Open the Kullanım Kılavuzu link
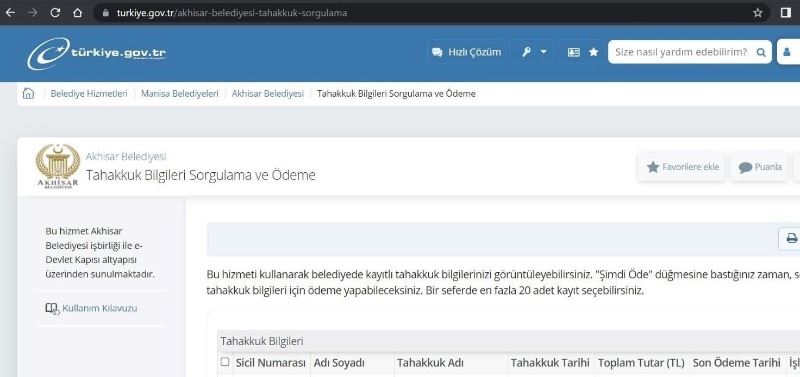Screen dimensions: 800x377 (x=91, y=308)
